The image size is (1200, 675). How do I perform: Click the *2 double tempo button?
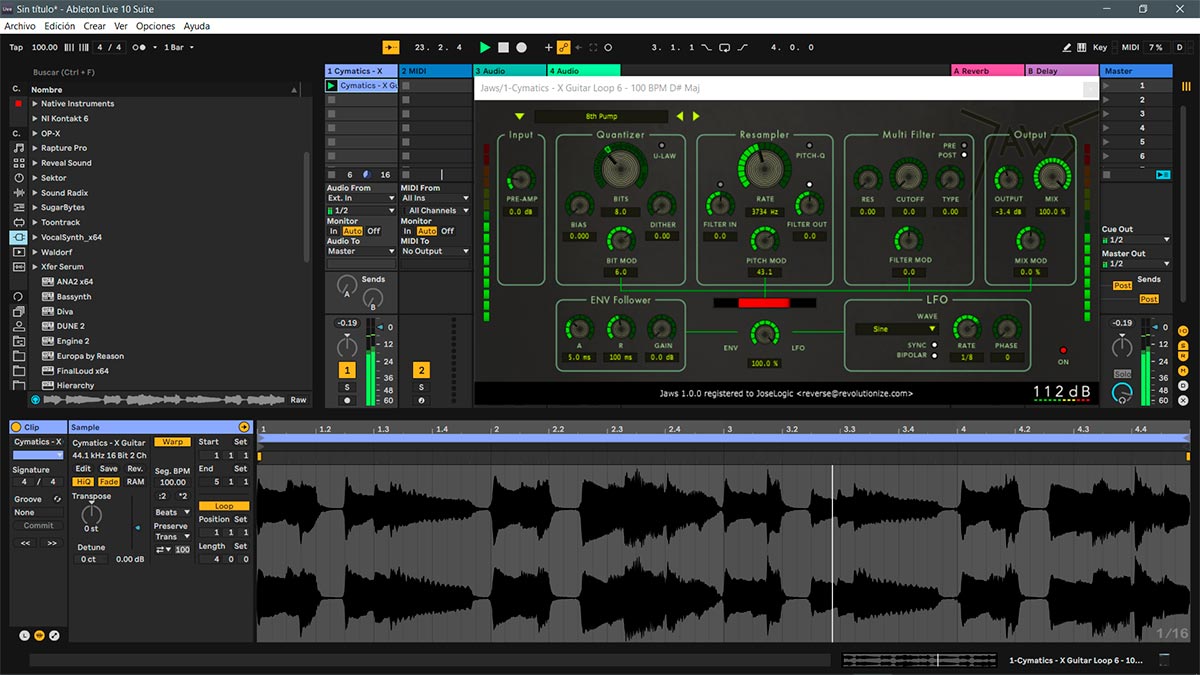click(182, 496)
